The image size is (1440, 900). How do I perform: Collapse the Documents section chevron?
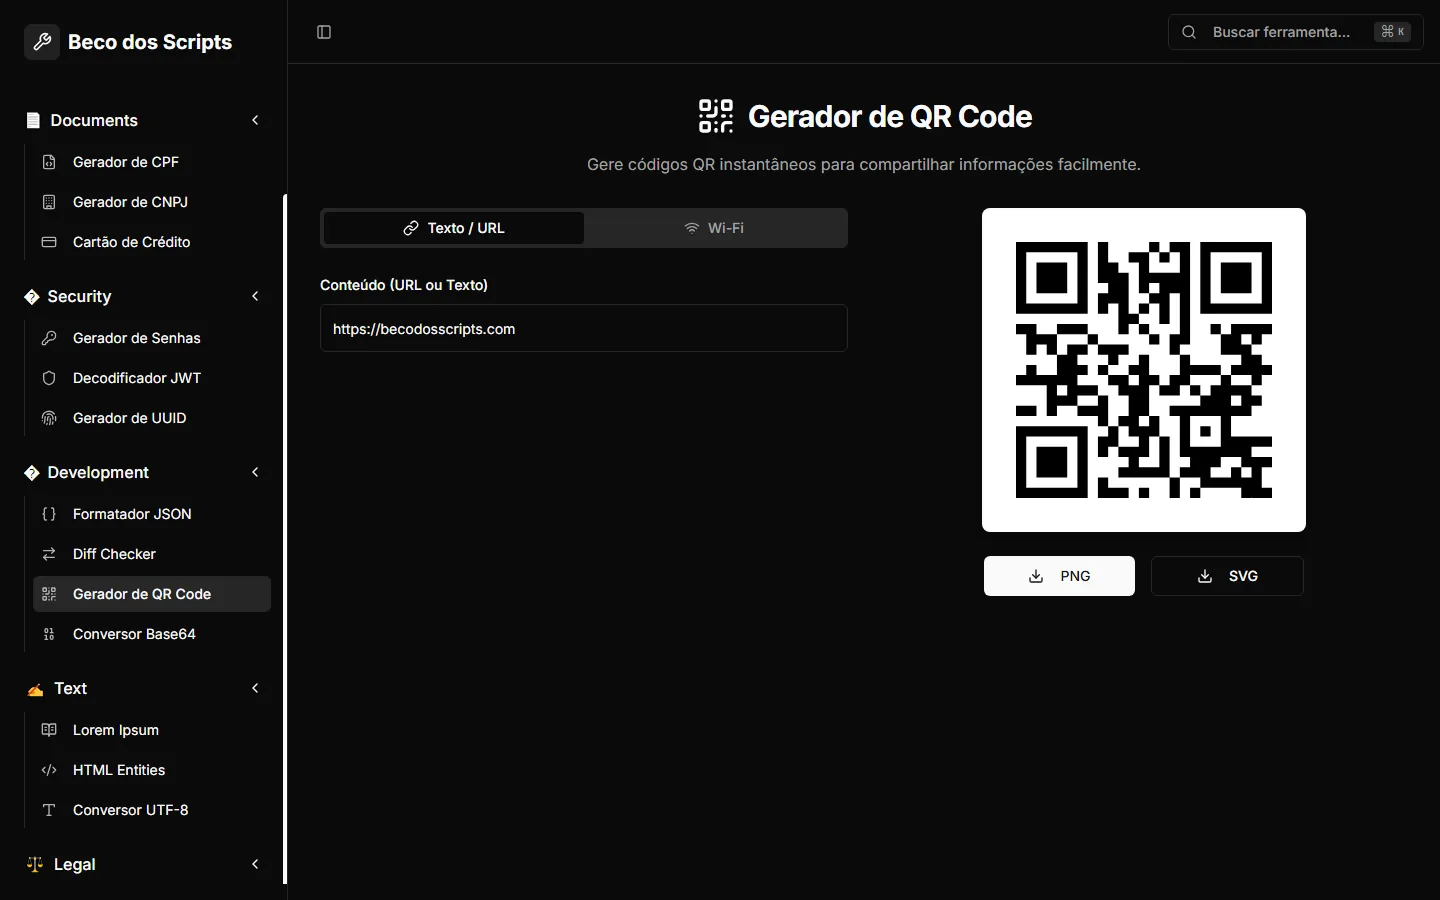(x=255, y=120)
